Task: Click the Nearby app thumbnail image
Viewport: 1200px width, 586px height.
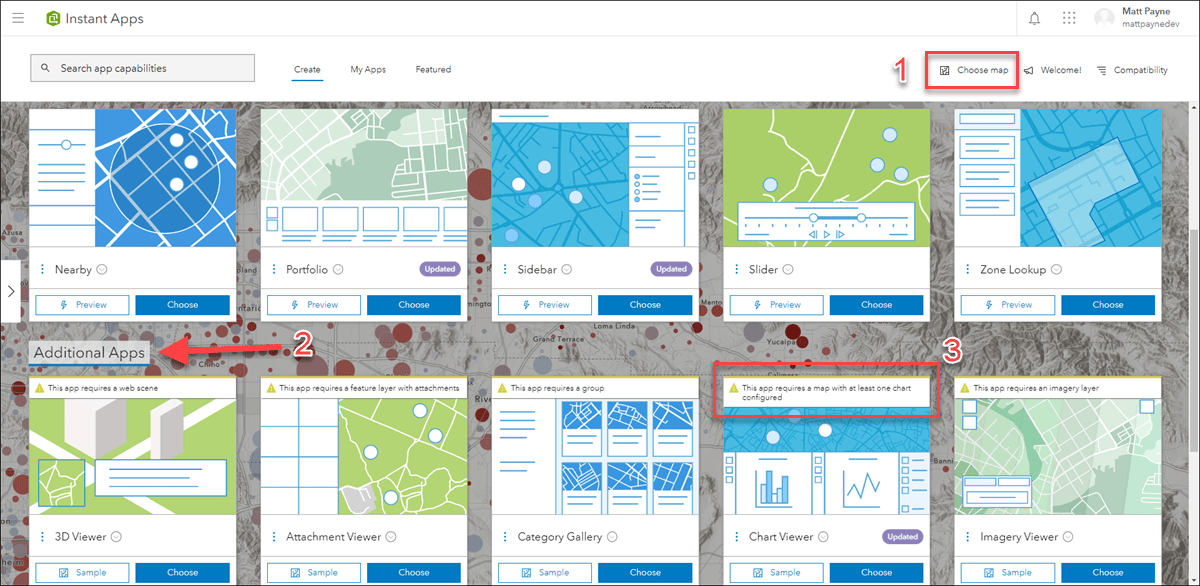Action: tap(133, 179)
